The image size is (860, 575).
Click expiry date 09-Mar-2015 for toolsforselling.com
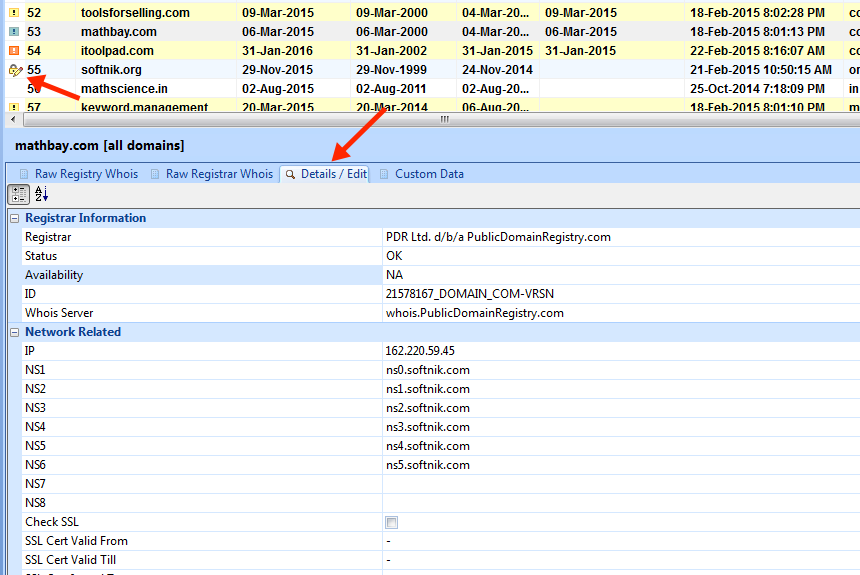(278, 13)
